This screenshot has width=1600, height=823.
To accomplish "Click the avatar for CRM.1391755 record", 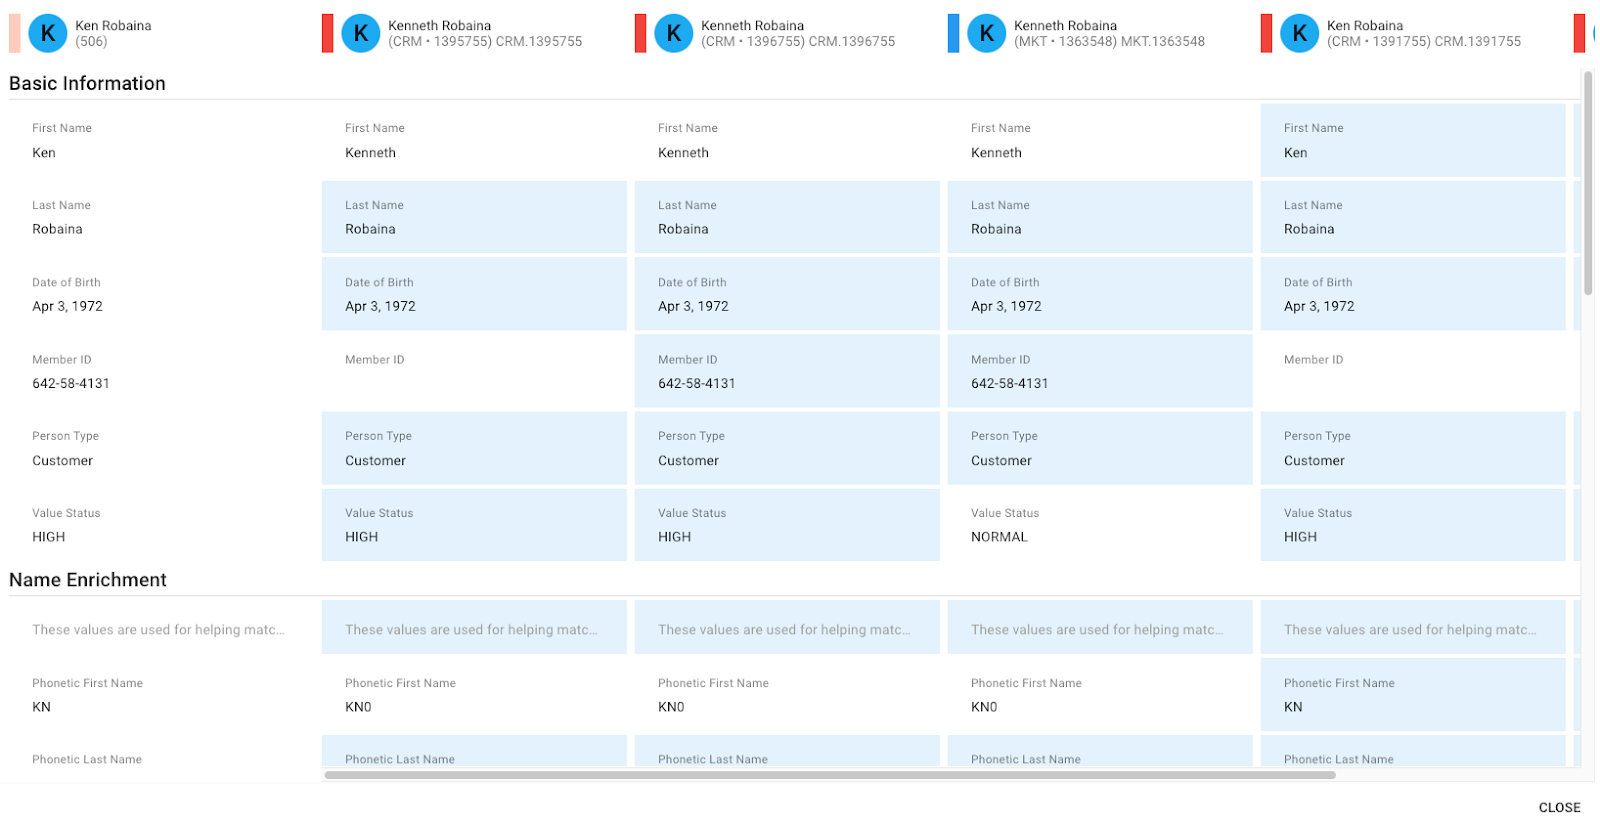I will 1300,33.
